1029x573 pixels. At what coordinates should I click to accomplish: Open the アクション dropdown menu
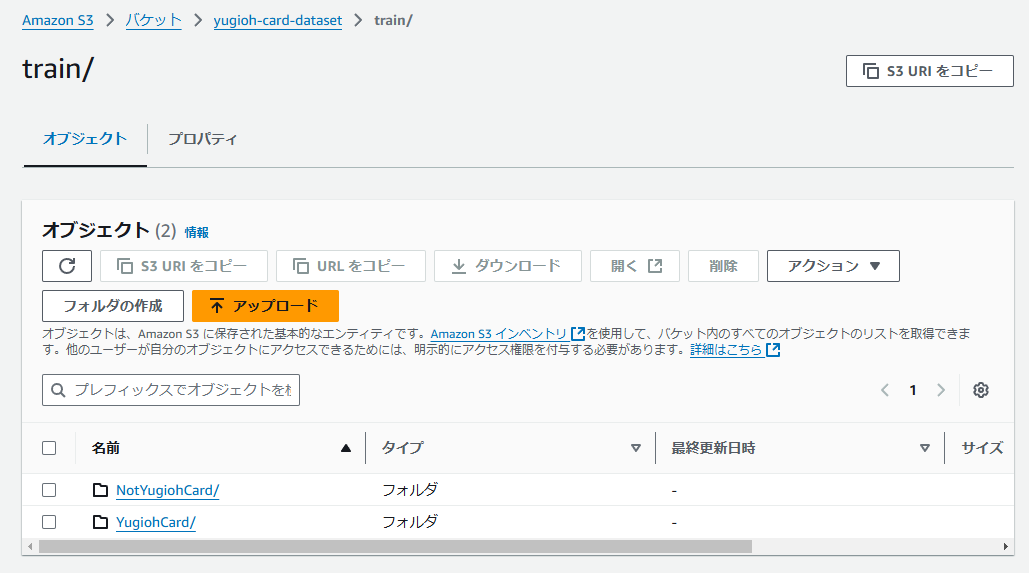click(833, 266)
